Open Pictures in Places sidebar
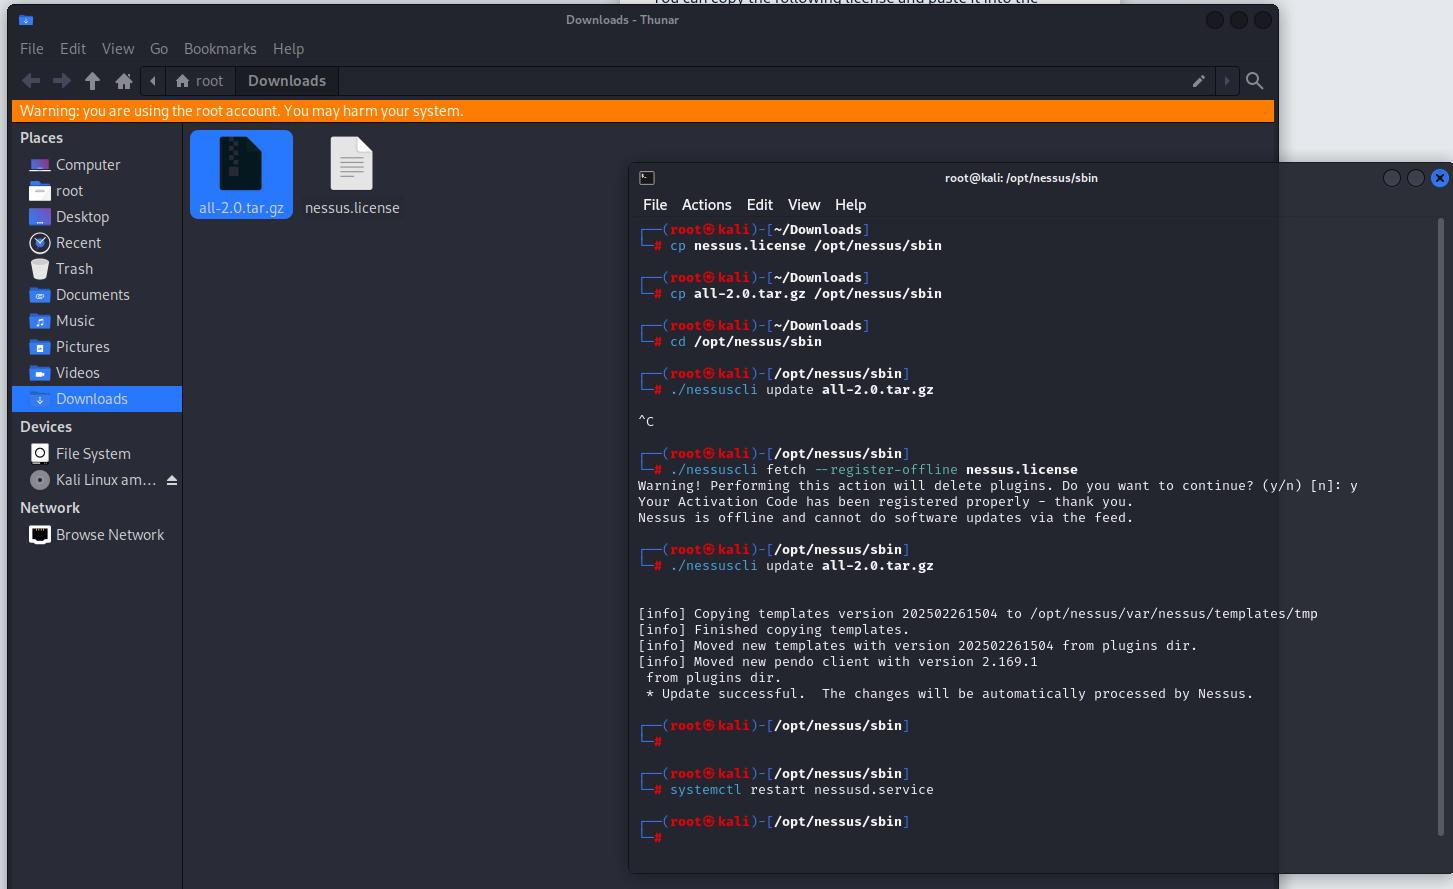 [x=97, y=347]
